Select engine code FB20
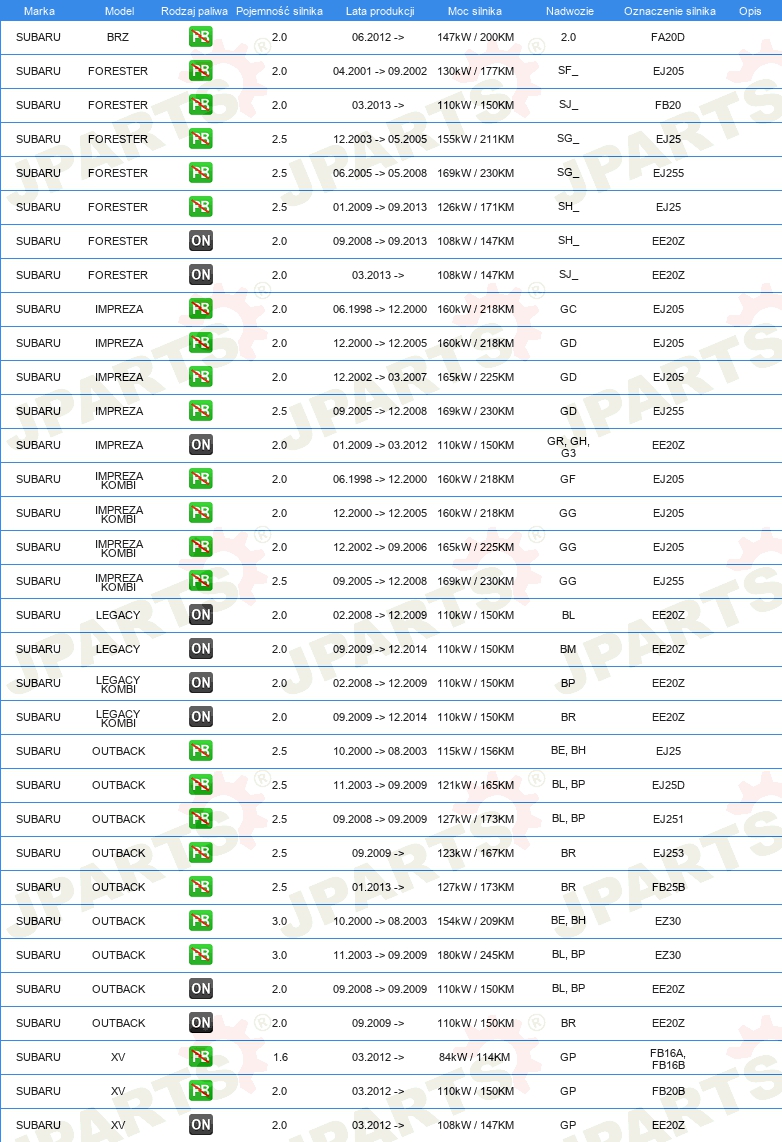782x1142 pixels. 668,105
